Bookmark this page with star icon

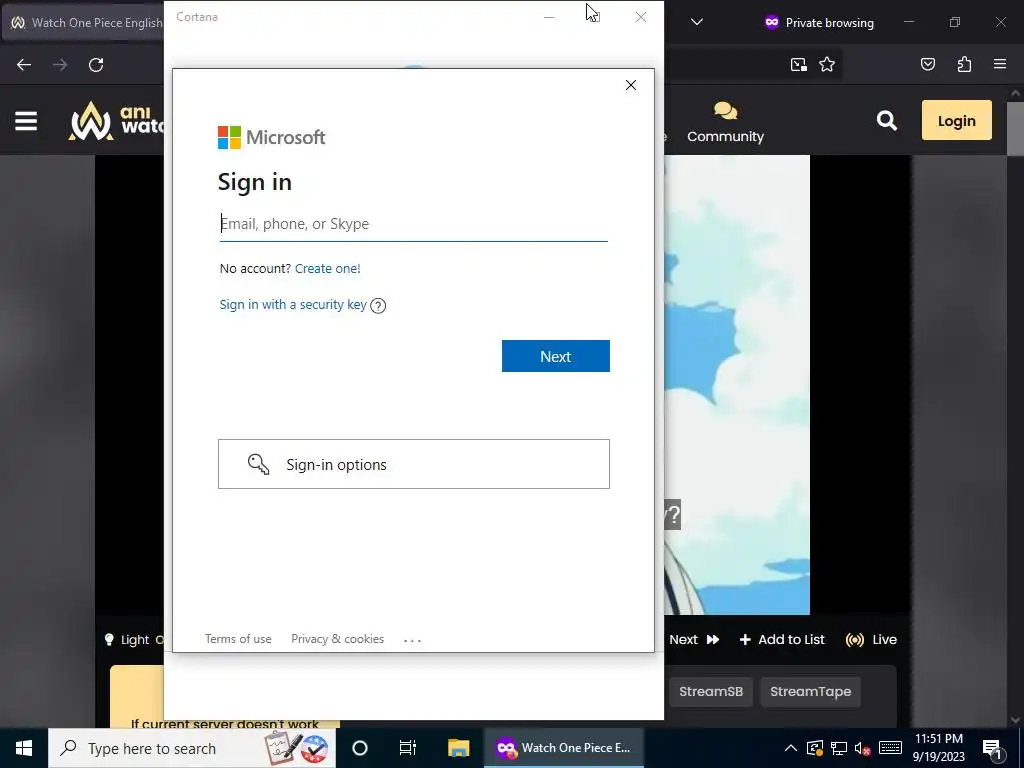pos(827,64)
